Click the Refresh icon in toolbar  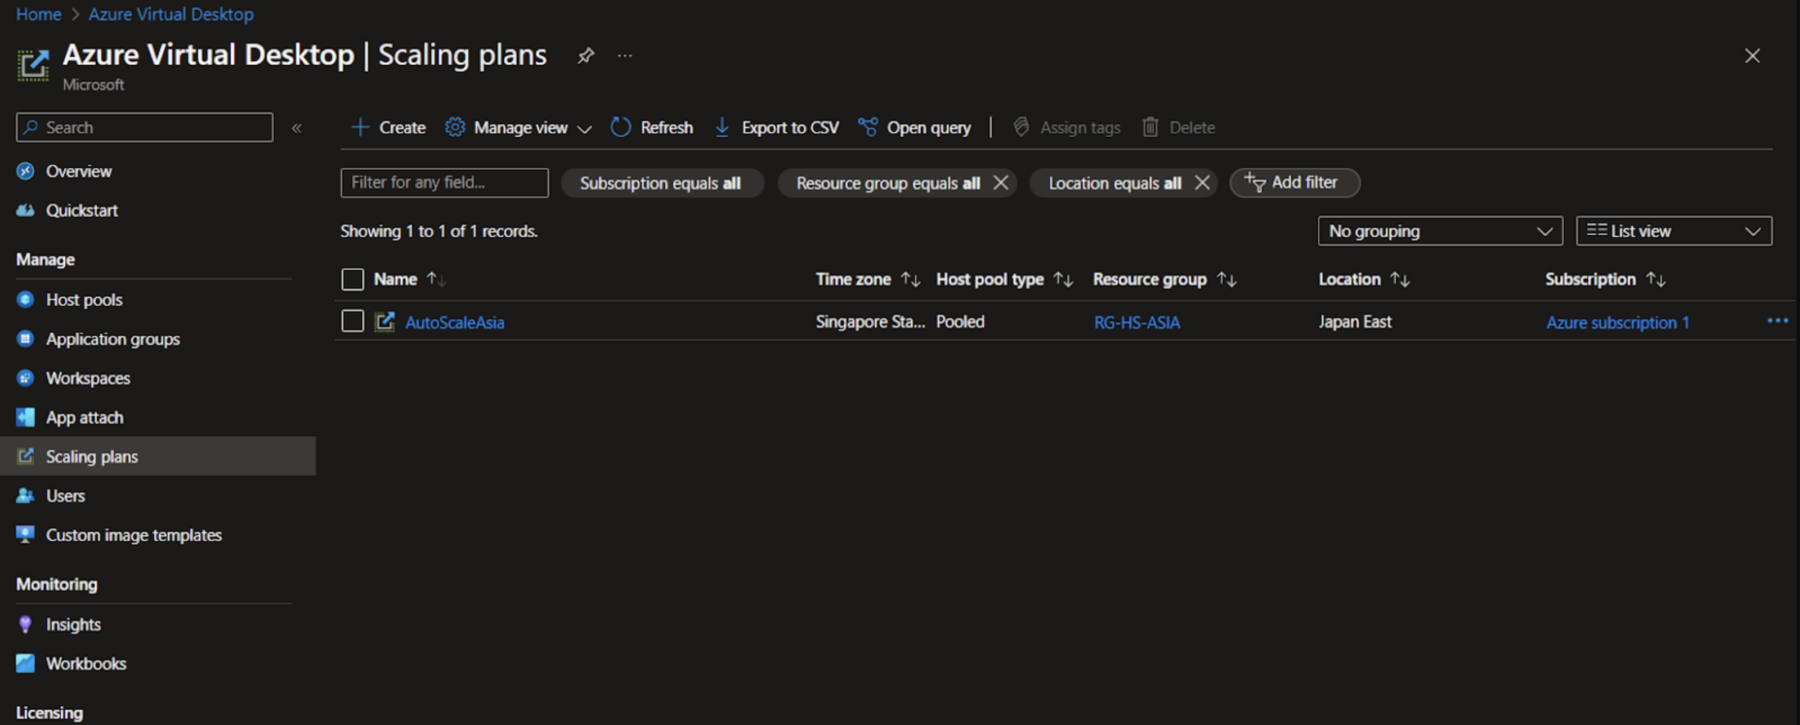tap(621, 127)
